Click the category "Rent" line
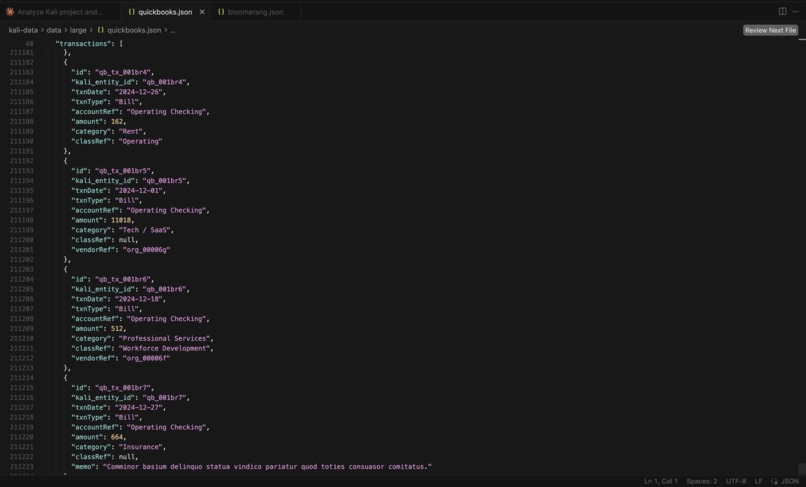 pos(108,131)
